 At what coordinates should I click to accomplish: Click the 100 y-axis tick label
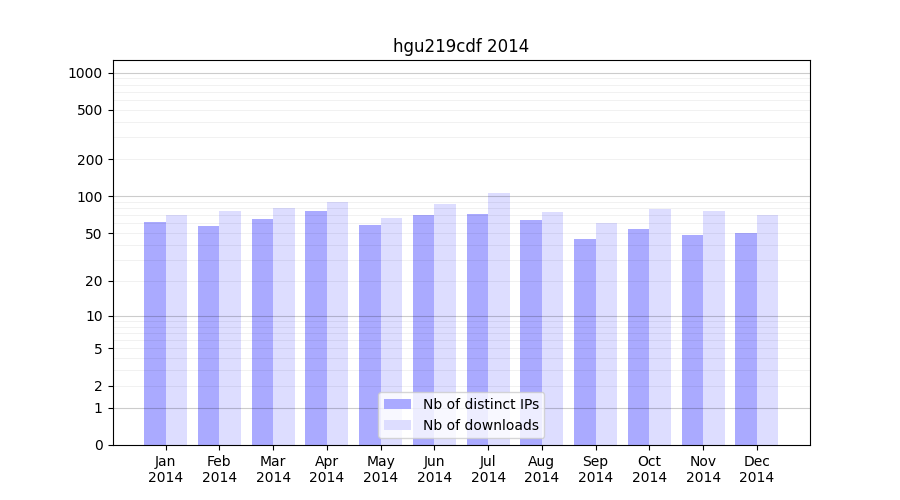(89, 197)
